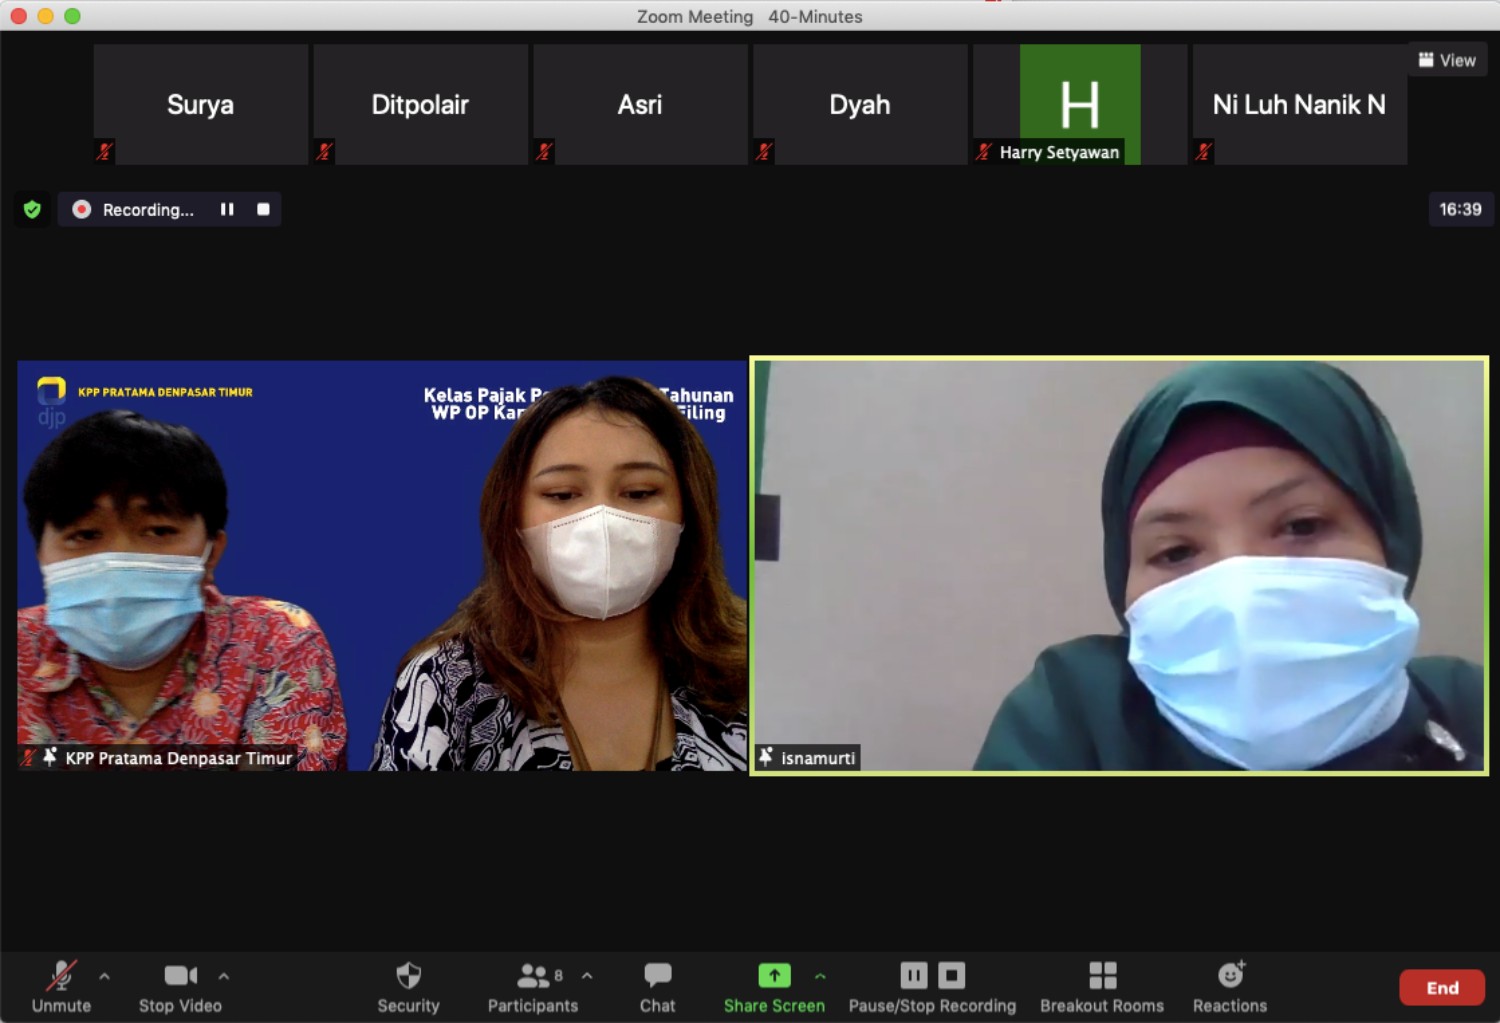Select Harry Setyawan's participant tile

[x=1079, y=104]
